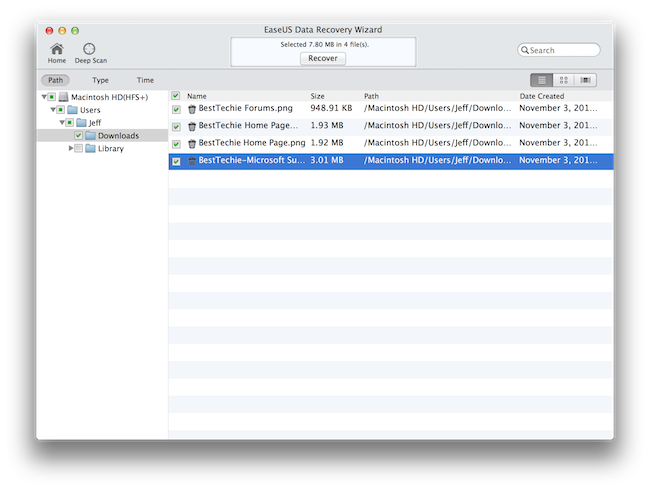
Task: Click the date cell of 1.92 MB row
Action: tap(558, 143)
